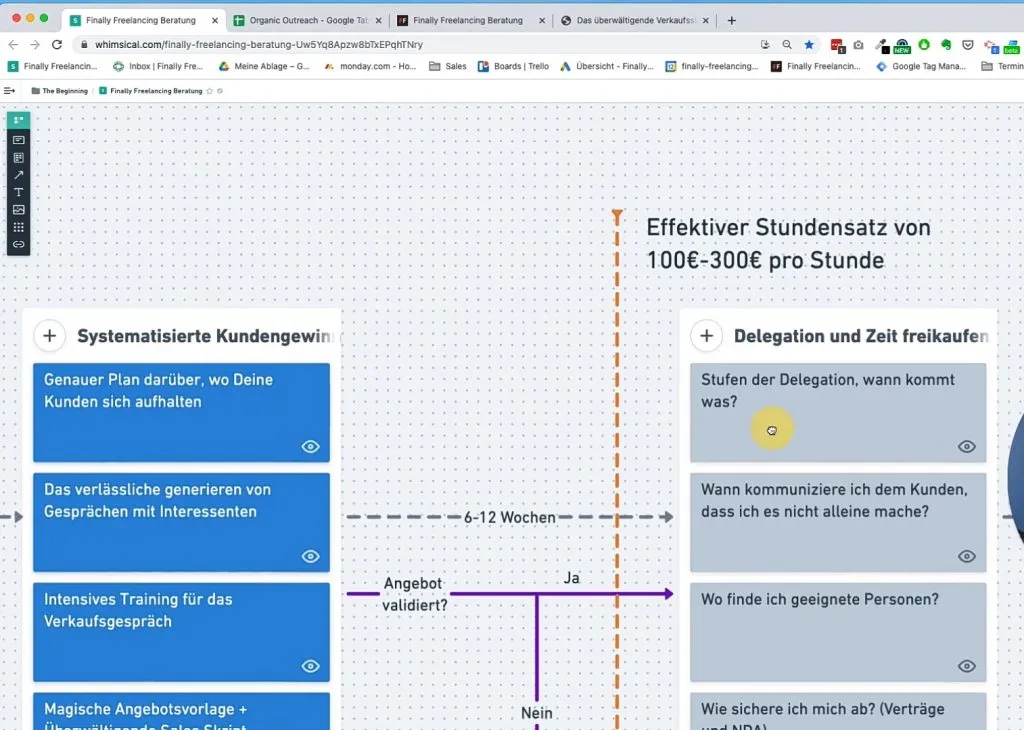The width and height of the screenshot is (1024, 730).
Task: Click the Ja label on purple arrow
Action: (571, 578)
